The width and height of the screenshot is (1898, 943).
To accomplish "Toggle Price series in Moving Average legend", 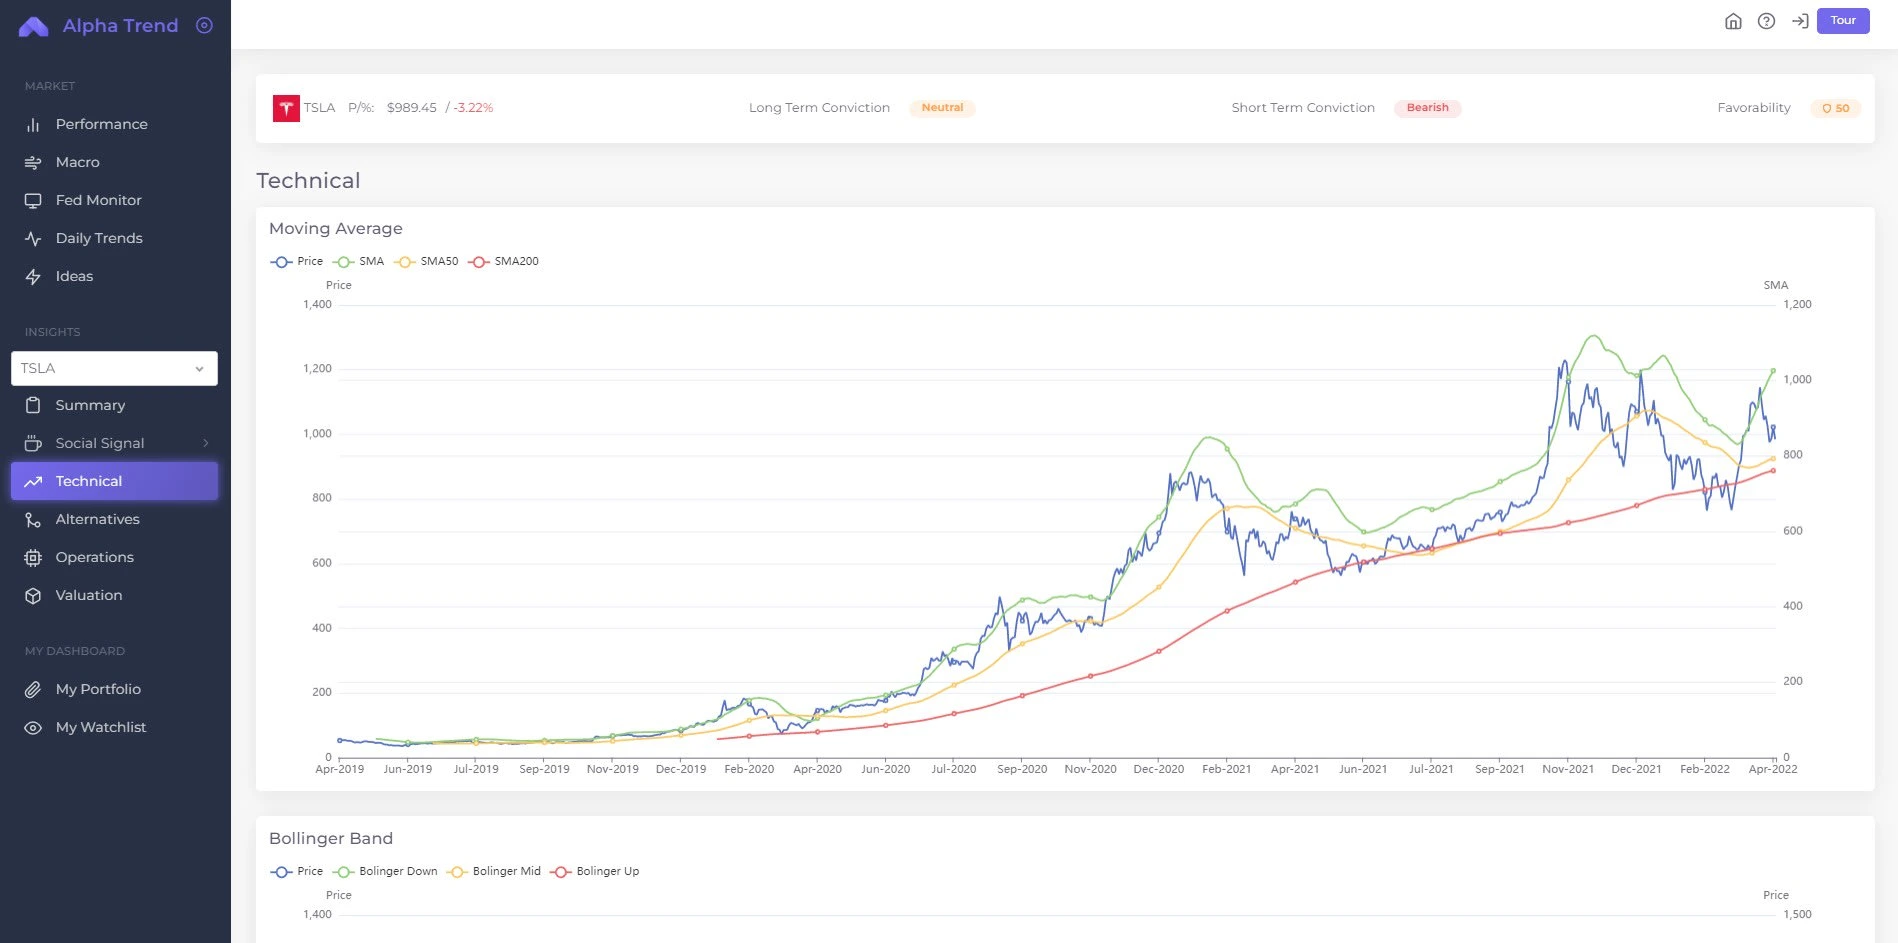I will [x=297, y=261].
